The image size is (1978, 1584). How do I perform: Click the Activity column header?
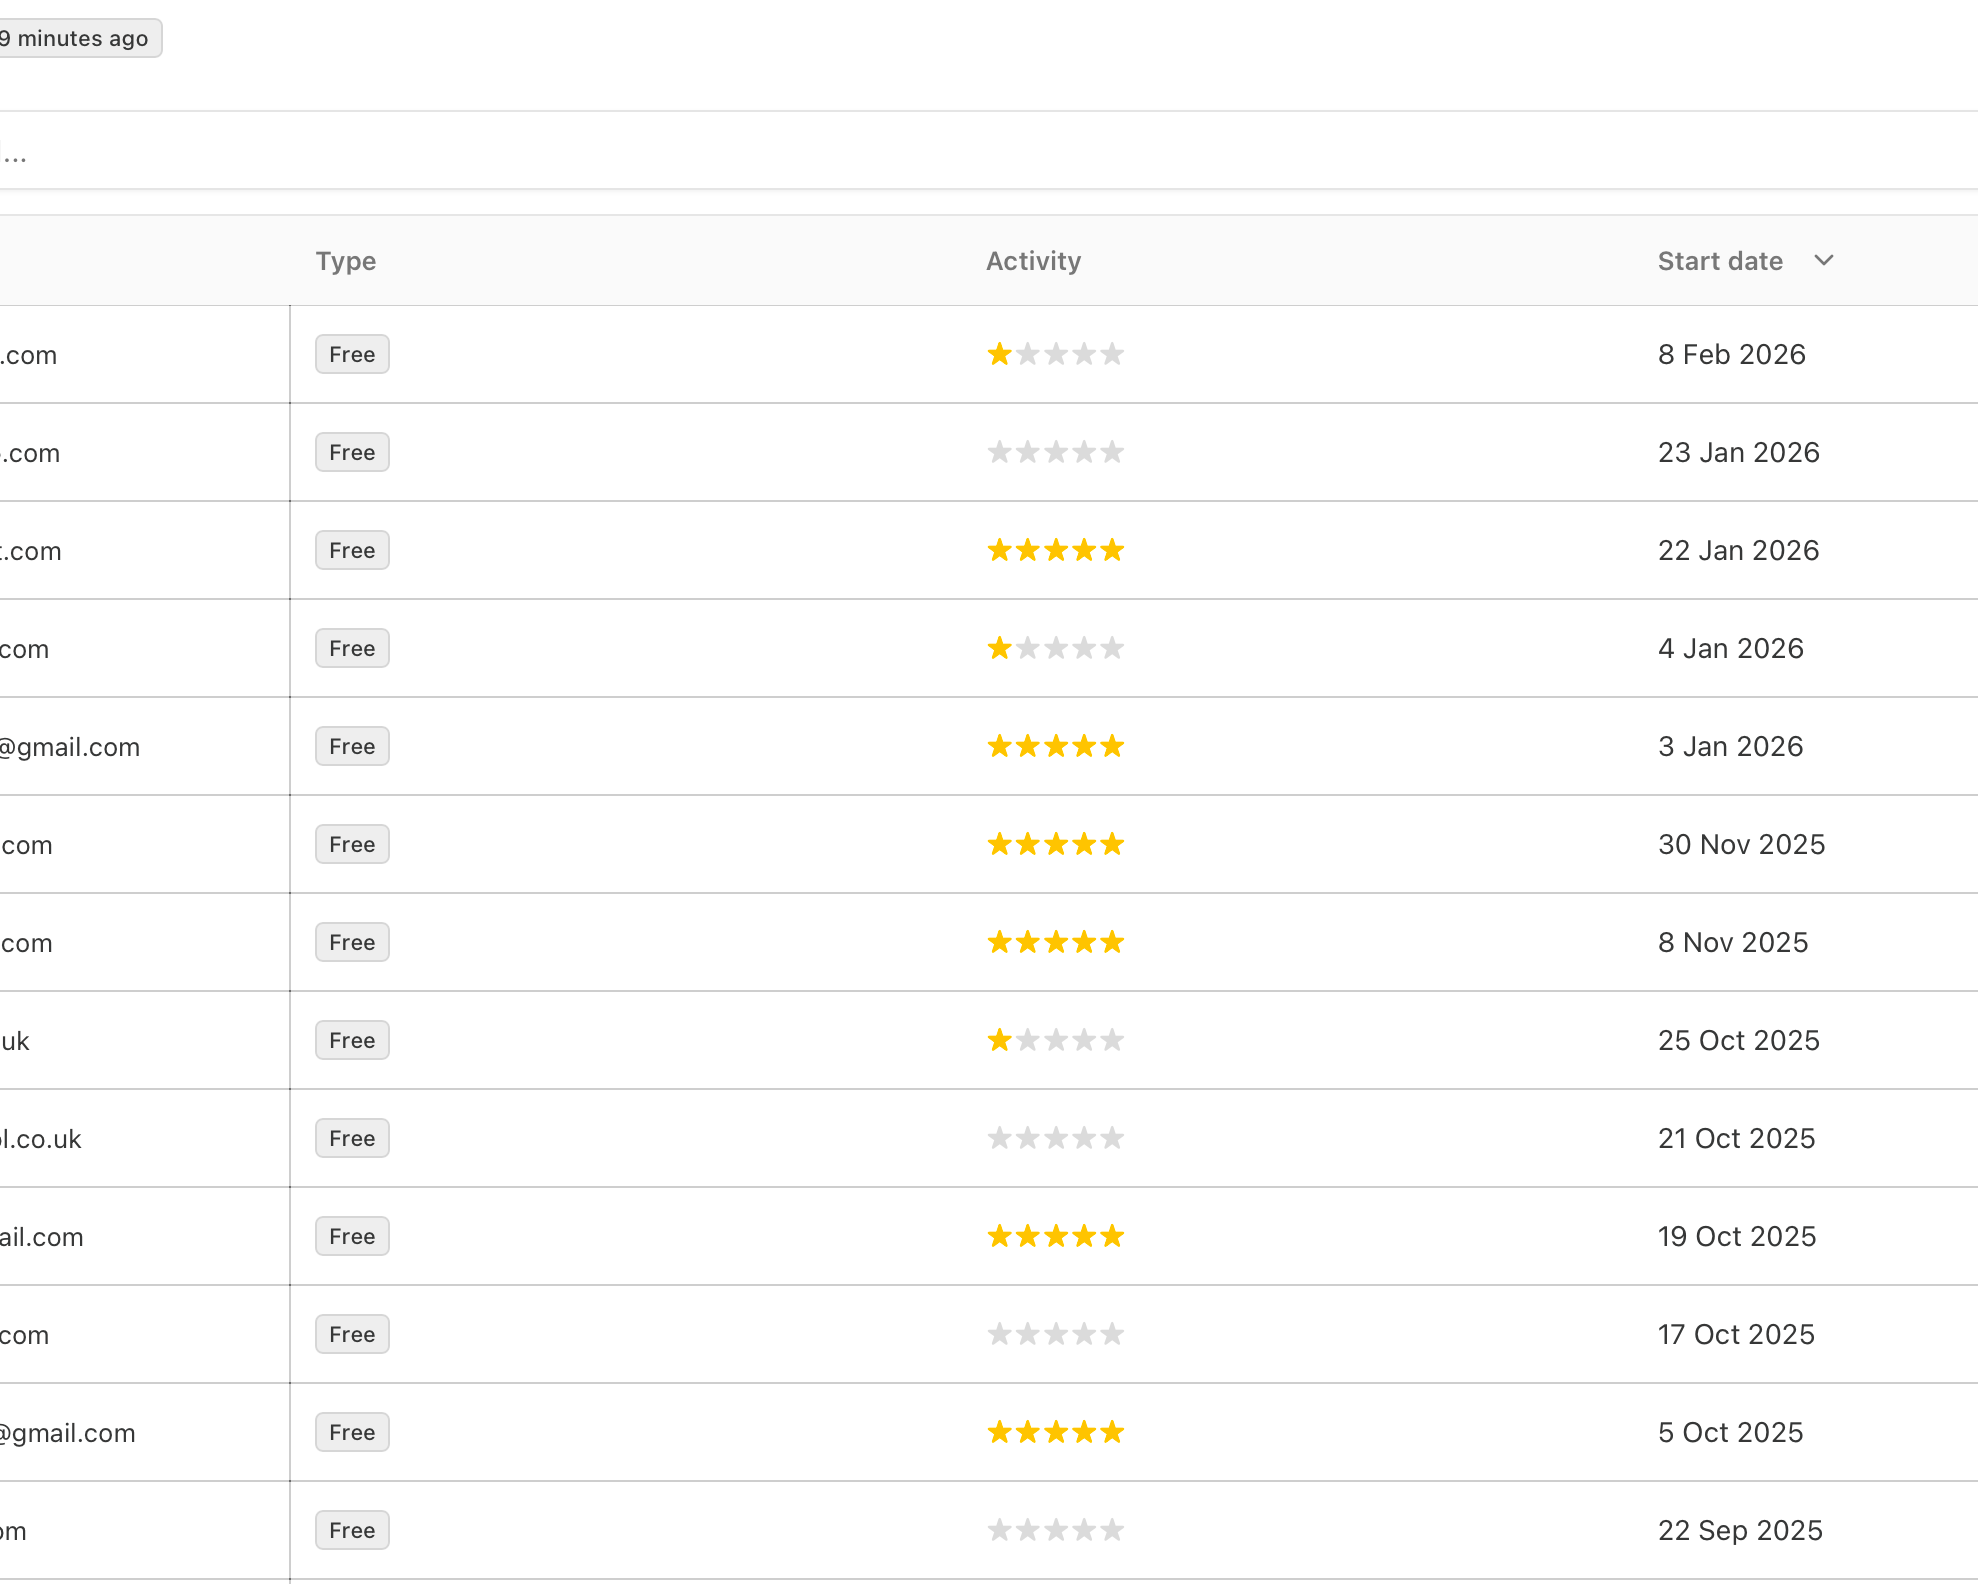coord(1033,261)
